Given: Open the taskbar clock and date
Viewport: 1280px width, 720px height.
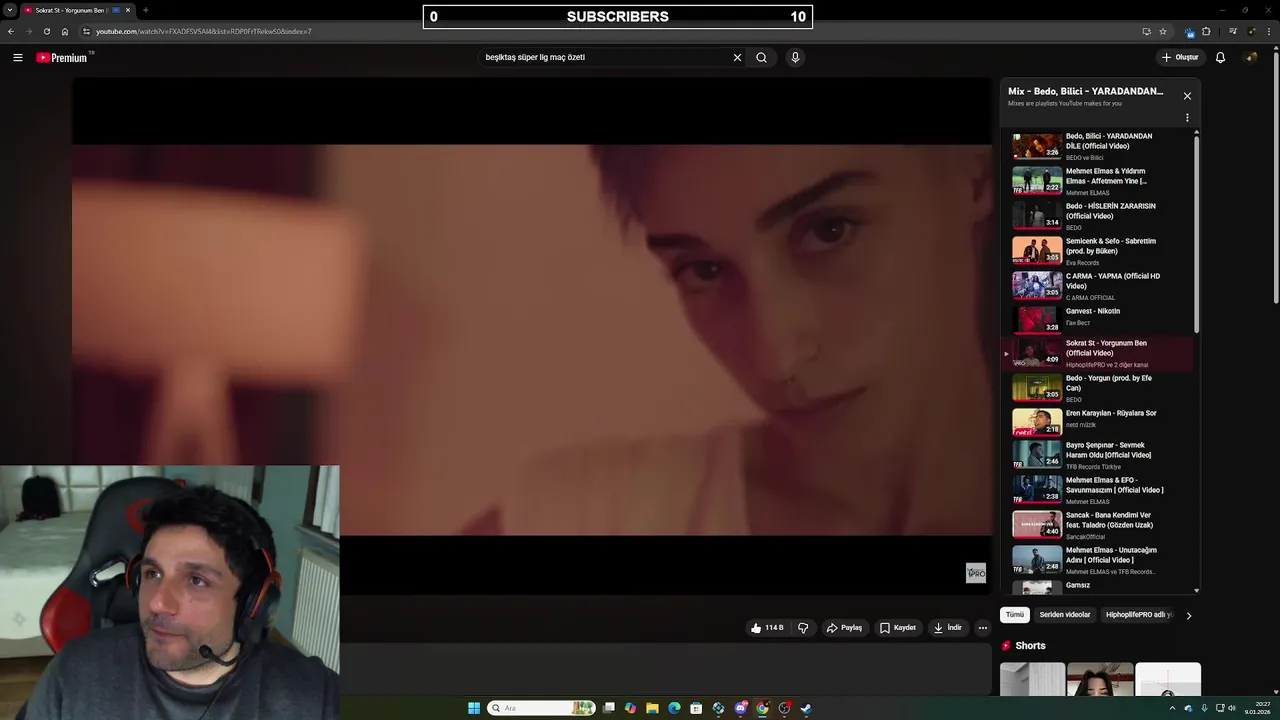Looking at the screenshot, I should pos(1257,708).
